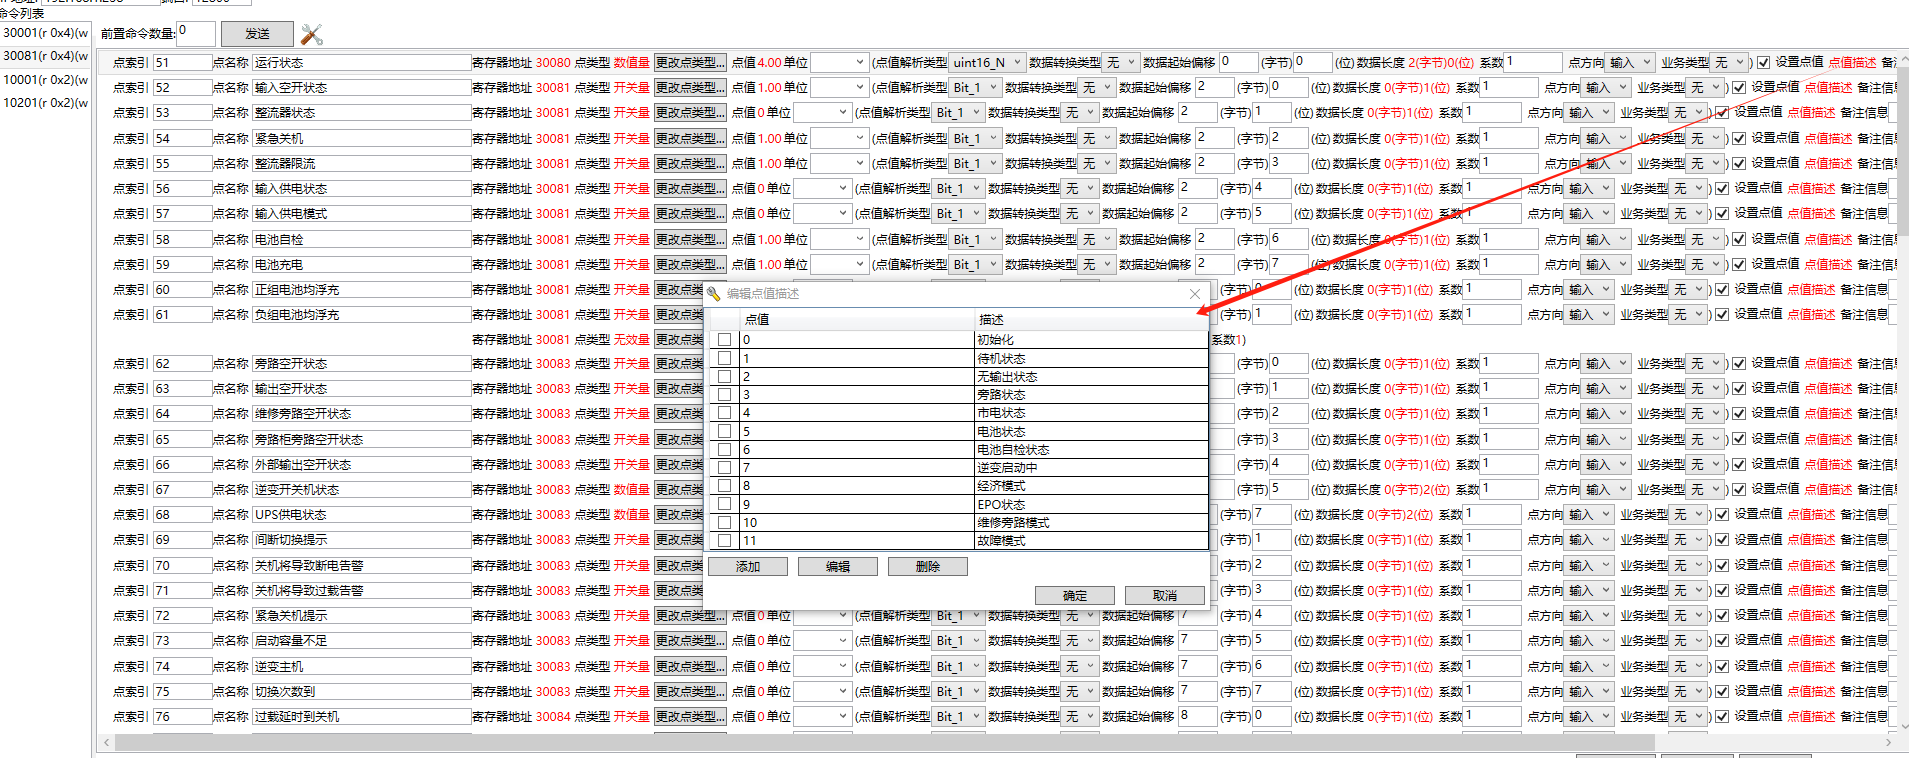1909x758 pixels.
Task: Tick the checkbox for point value 1
Action: (x=724, y=358)
